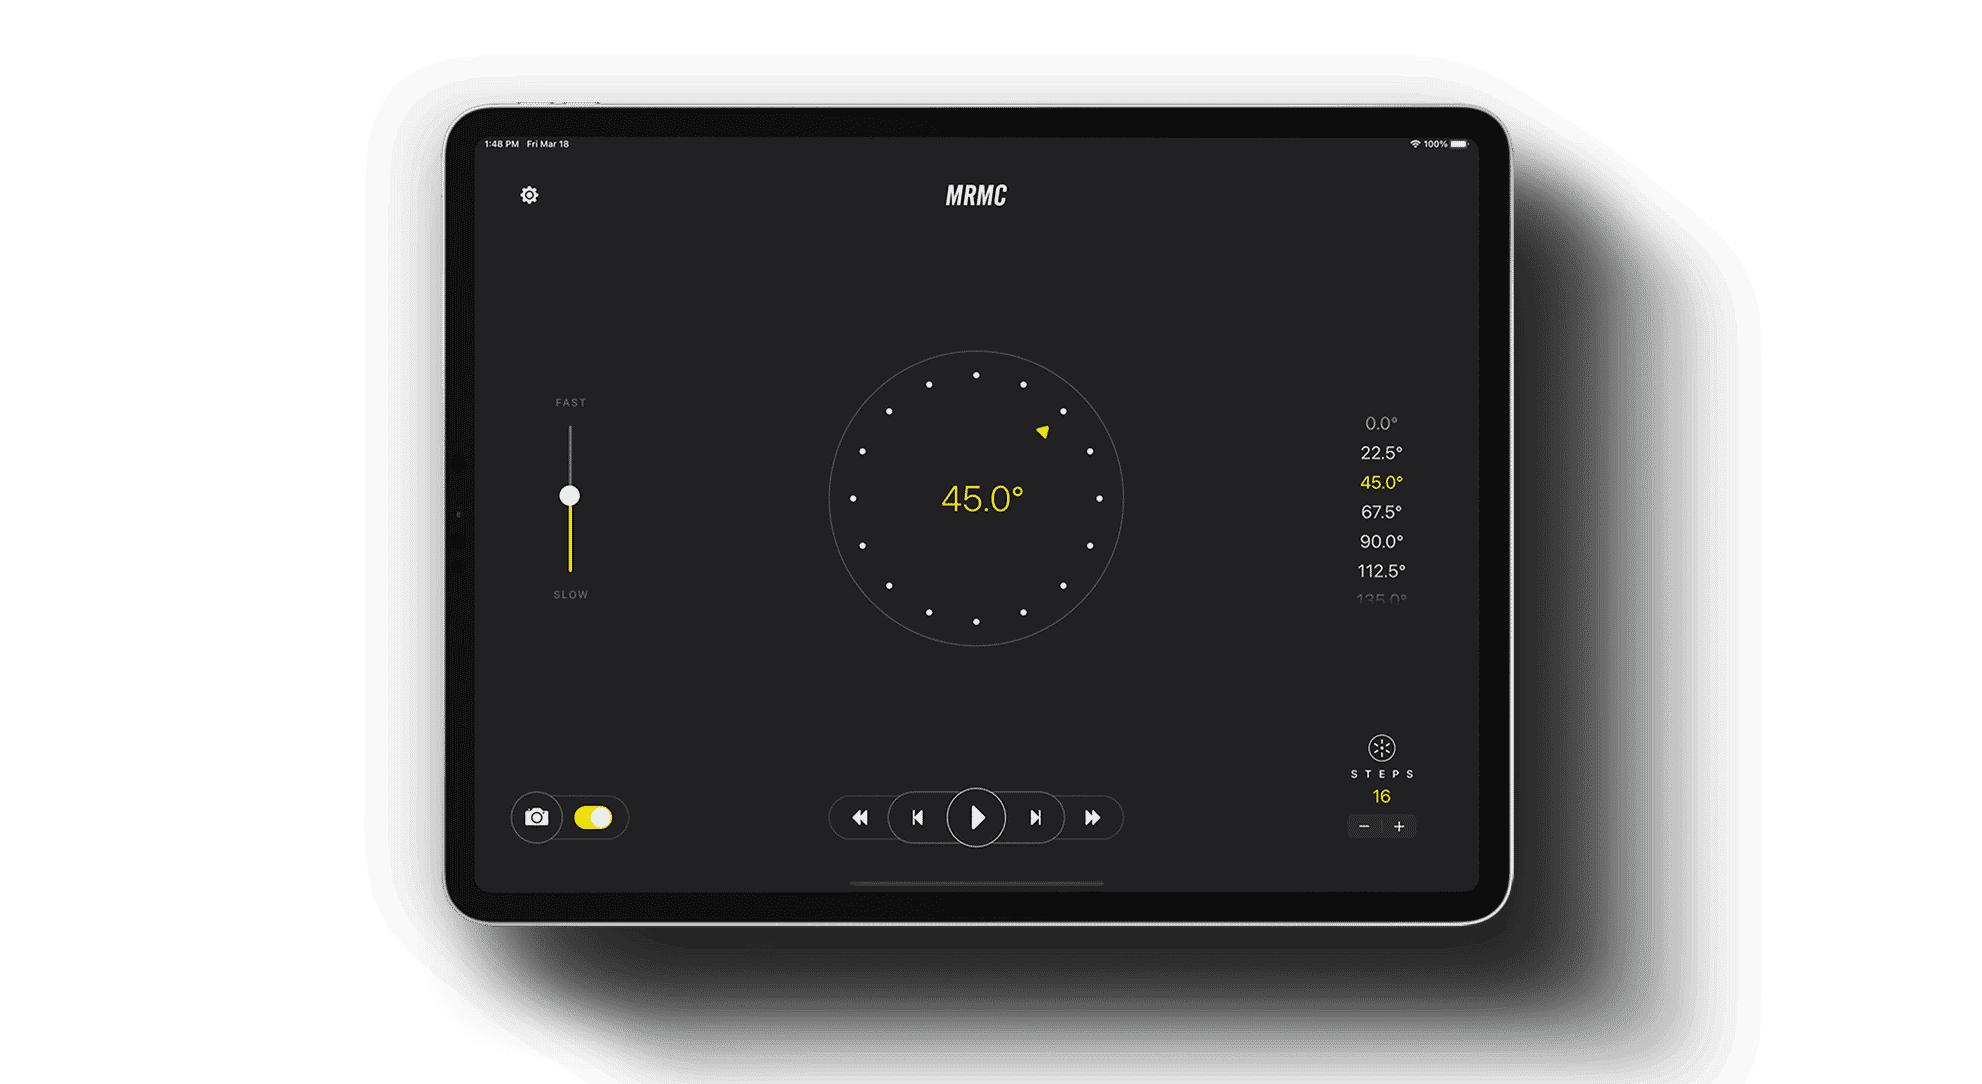Tap the battery status icon
The height and width of the screenshot is (1084, 1982).
click(1460, 144)
